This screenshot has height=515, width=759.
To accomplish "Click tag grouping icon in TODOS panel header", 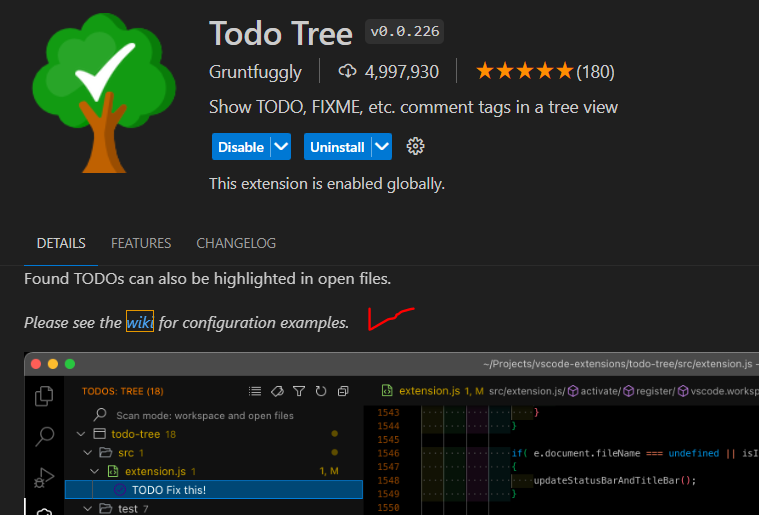I will point(277,391).
